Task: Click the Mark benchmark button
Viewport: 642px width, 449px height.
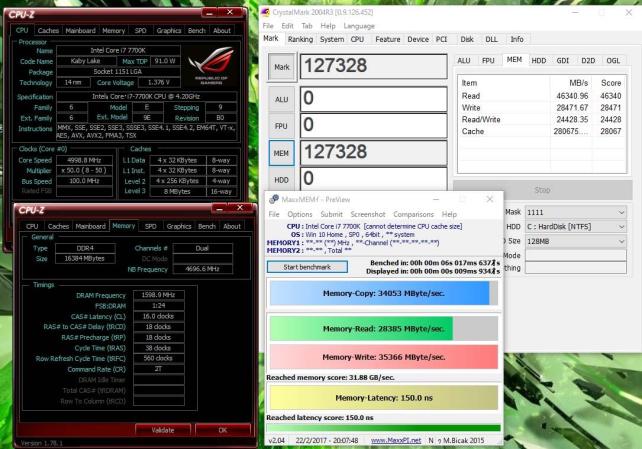Action: click(x=282, y=67)
